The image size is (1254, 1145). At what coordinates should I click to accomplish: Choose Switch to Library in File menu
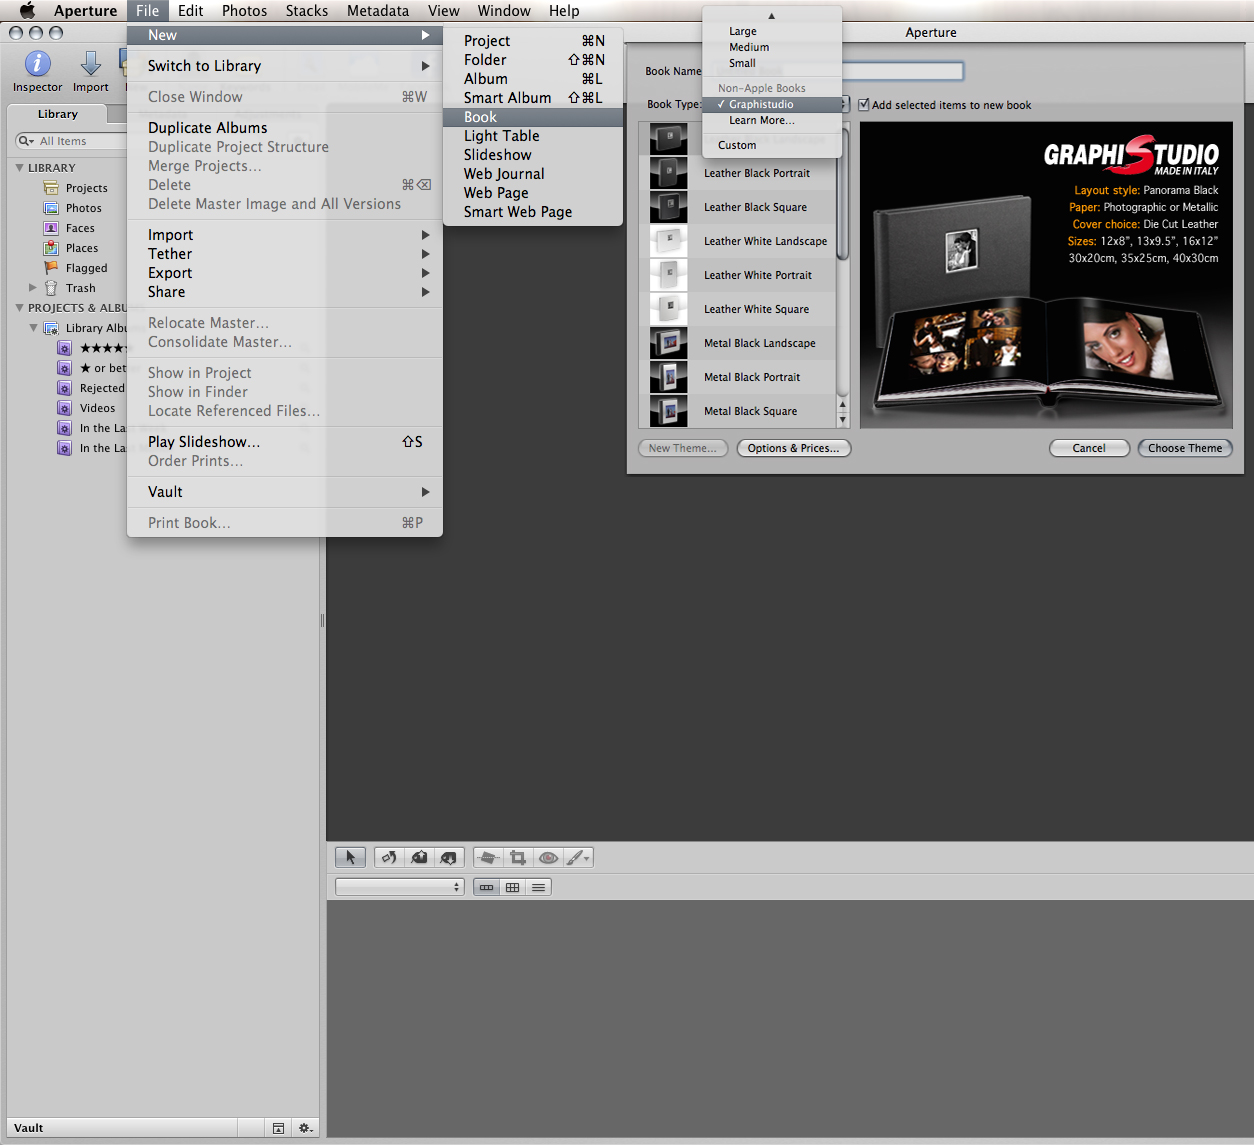pos(285,66)
